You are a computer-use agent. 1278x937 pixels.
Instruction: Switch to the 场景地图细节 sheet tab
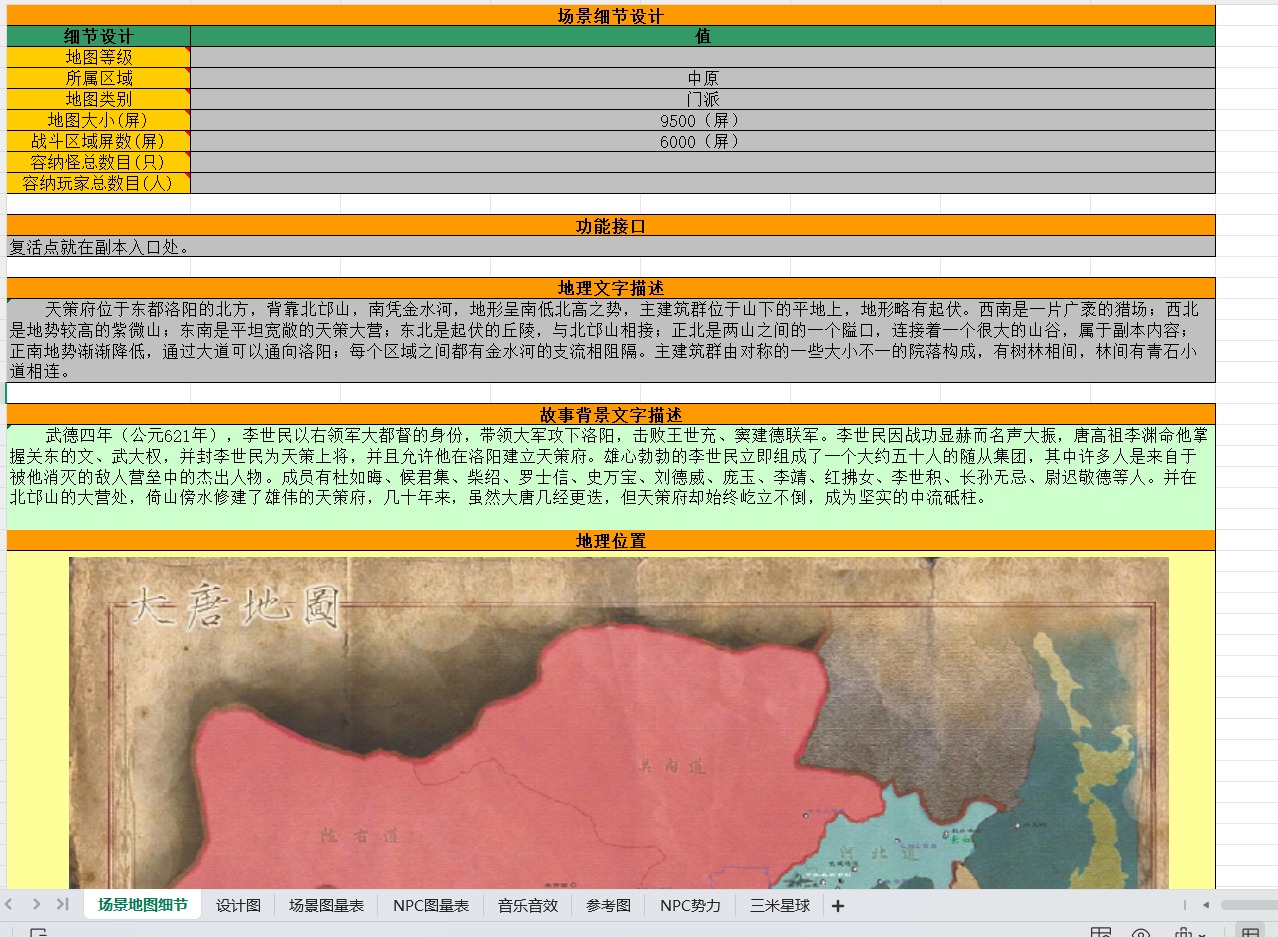coord(142,905)
